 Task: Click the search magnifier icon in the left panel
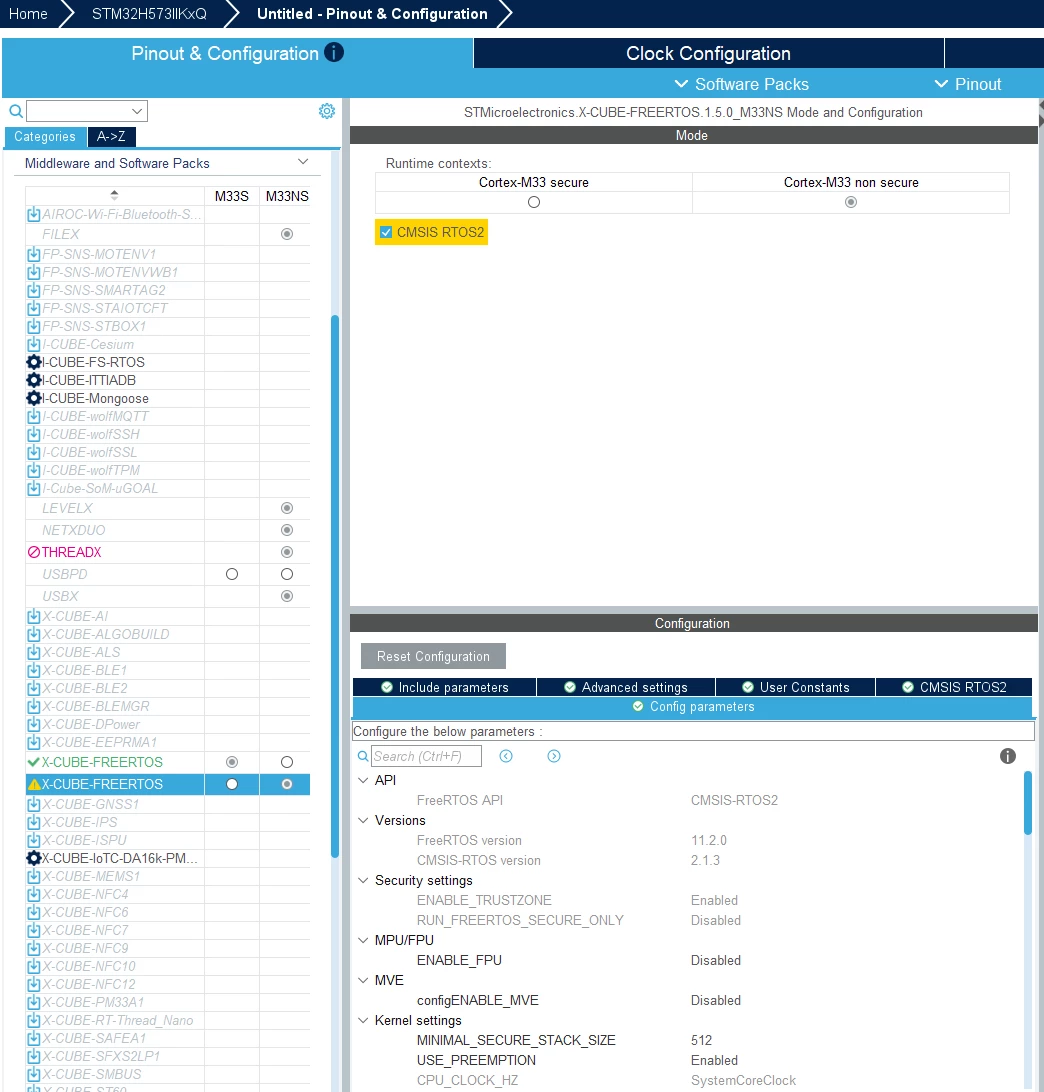click(x=15, y=111)
